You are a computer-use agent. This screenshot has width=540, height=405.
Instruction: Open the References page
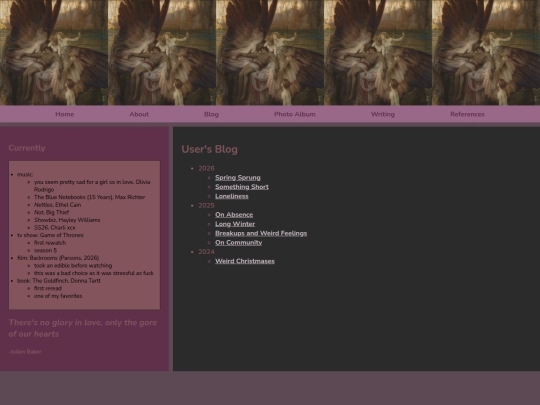point(467,114)
